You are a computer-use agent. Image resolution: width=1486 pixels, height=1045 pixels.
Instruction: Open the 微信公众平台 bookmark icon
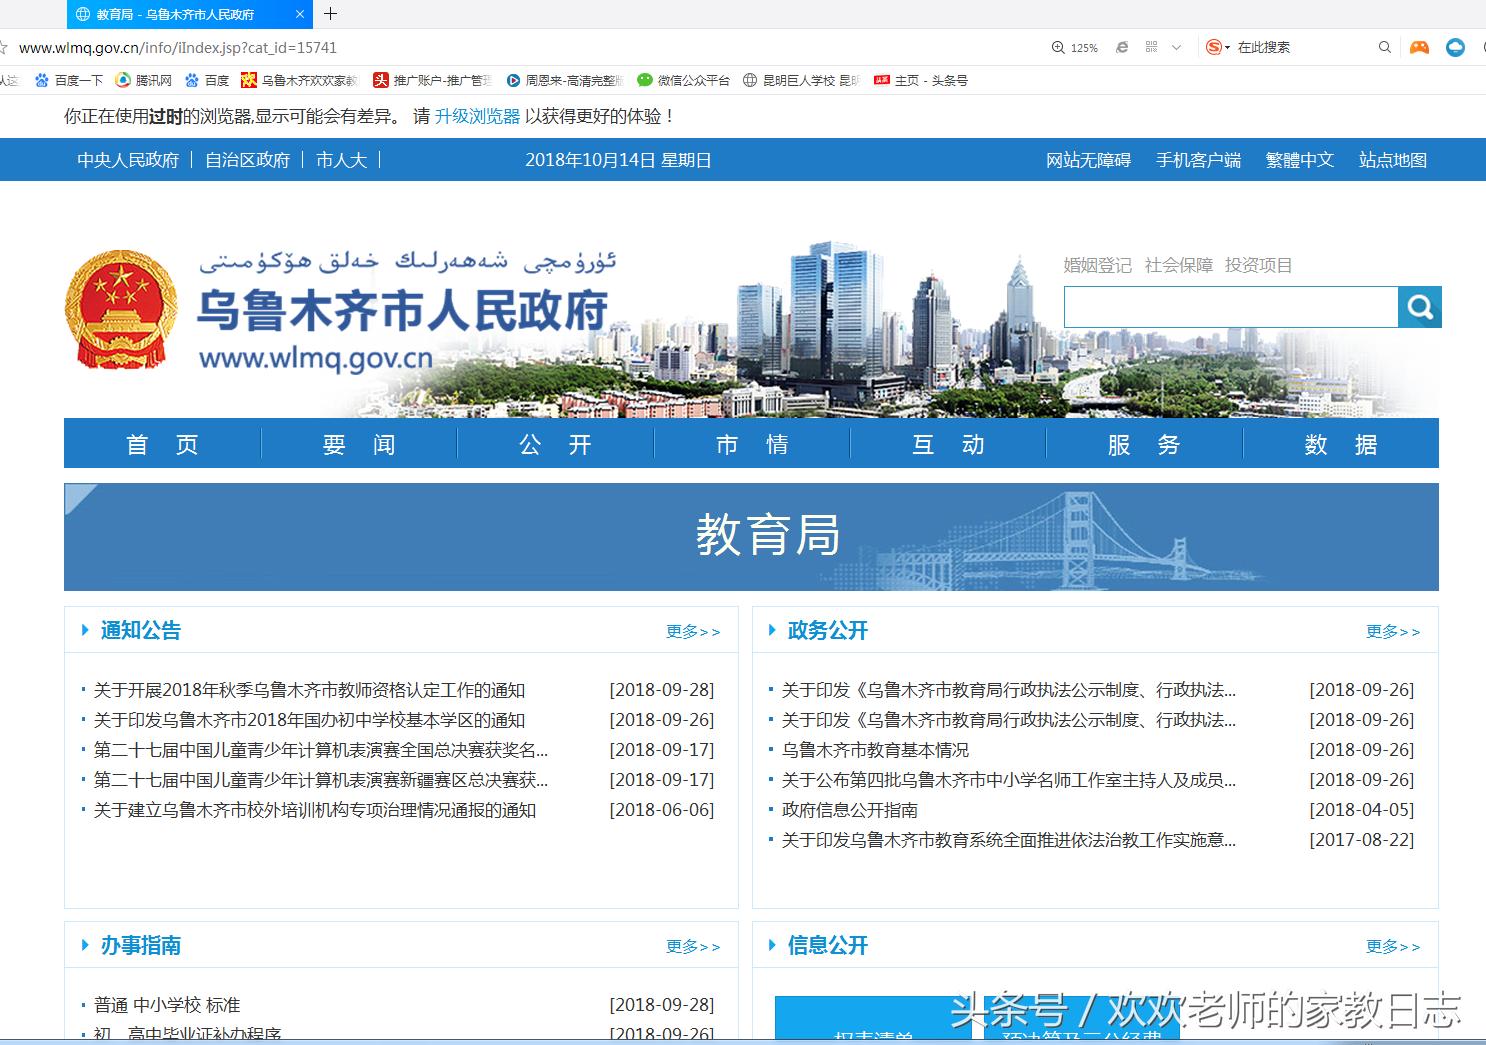(x=644, y=80)
